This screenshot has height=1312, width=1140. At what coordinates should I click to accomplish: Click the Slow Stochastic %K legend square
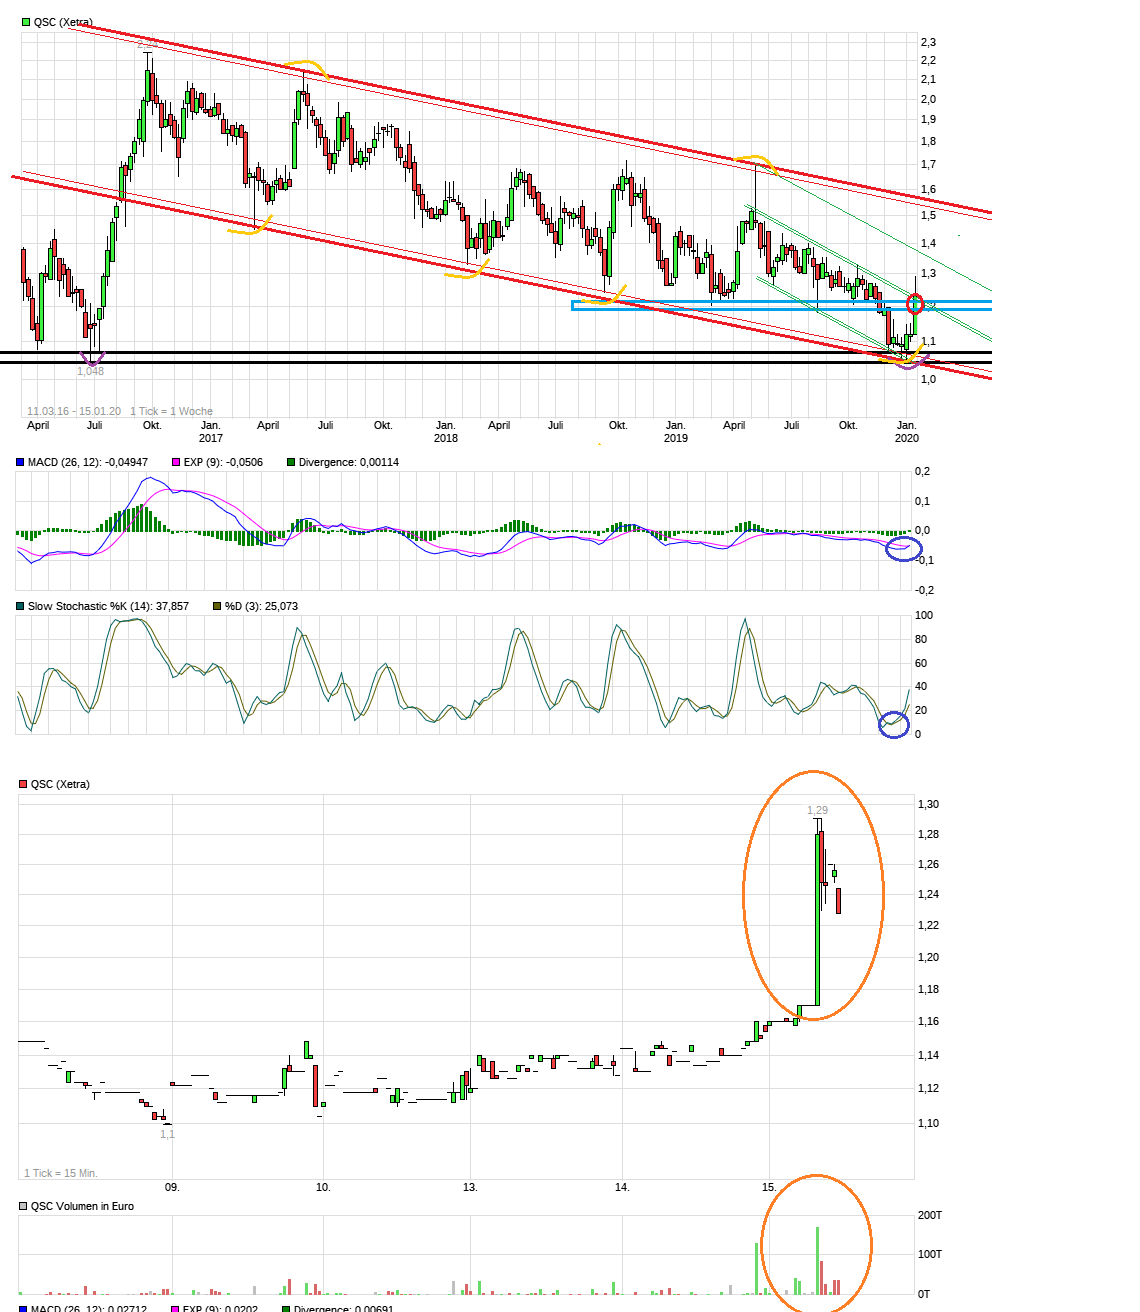point(20,606)
